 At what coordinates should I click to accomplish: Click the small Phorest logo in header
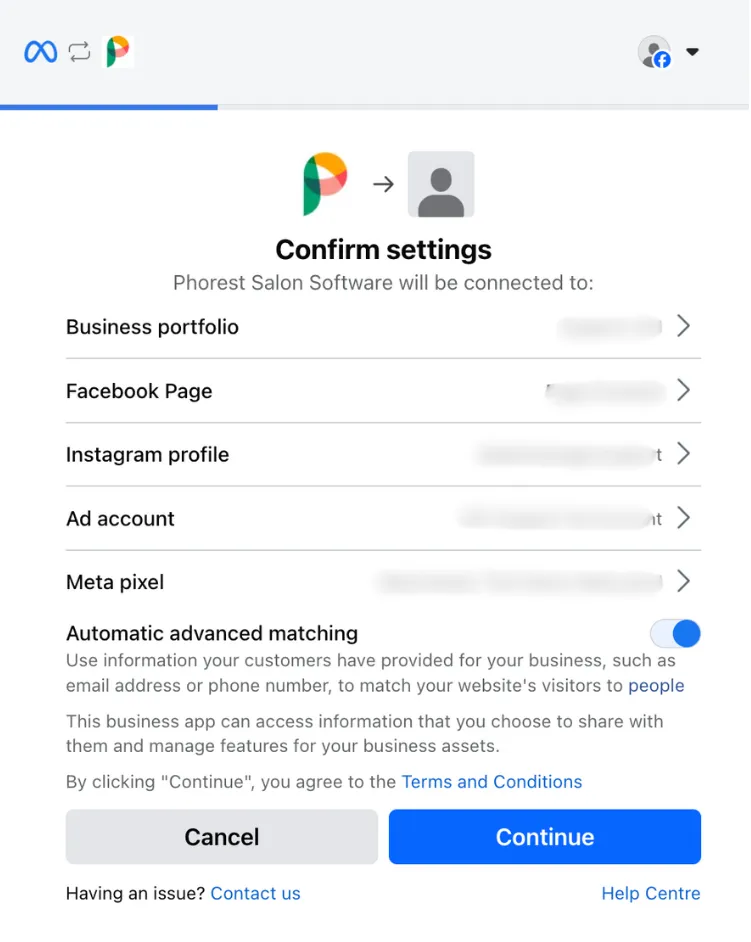pos(118,52)
